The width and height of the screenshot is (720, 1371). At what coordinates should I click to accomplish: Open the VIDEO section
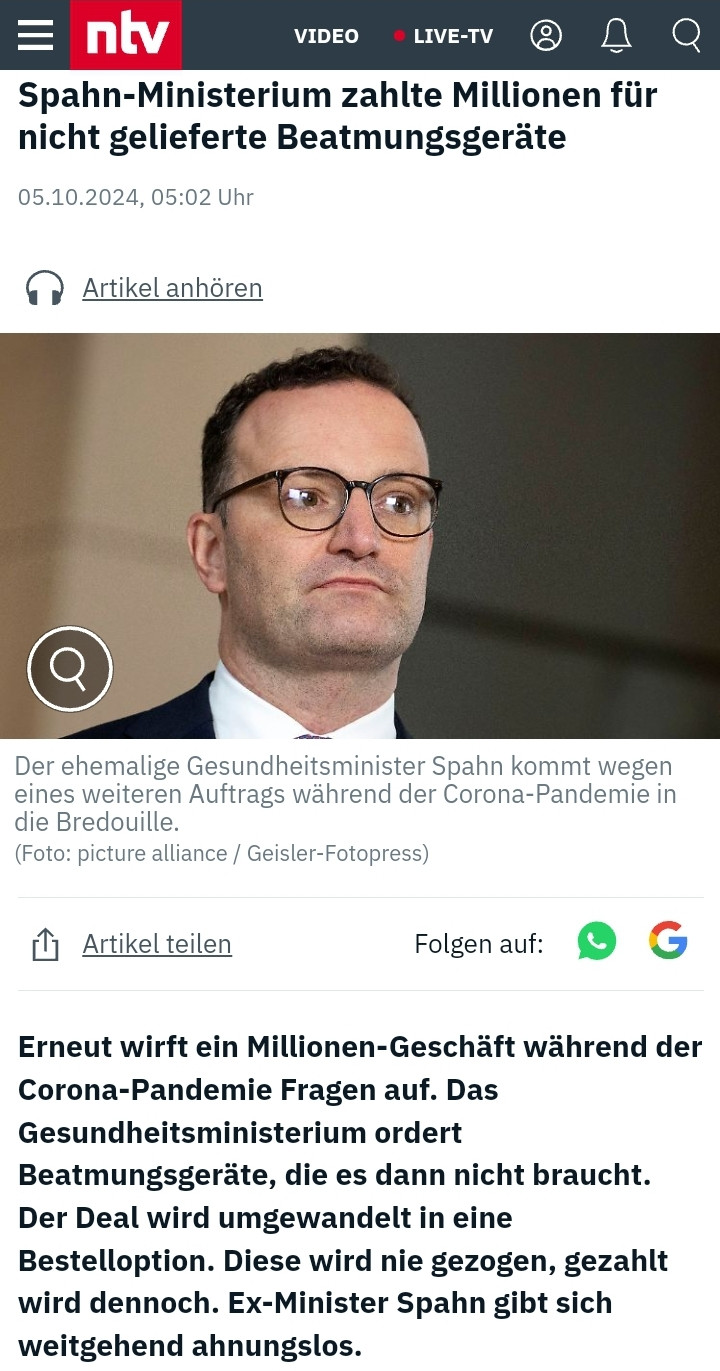click(326, 36)
